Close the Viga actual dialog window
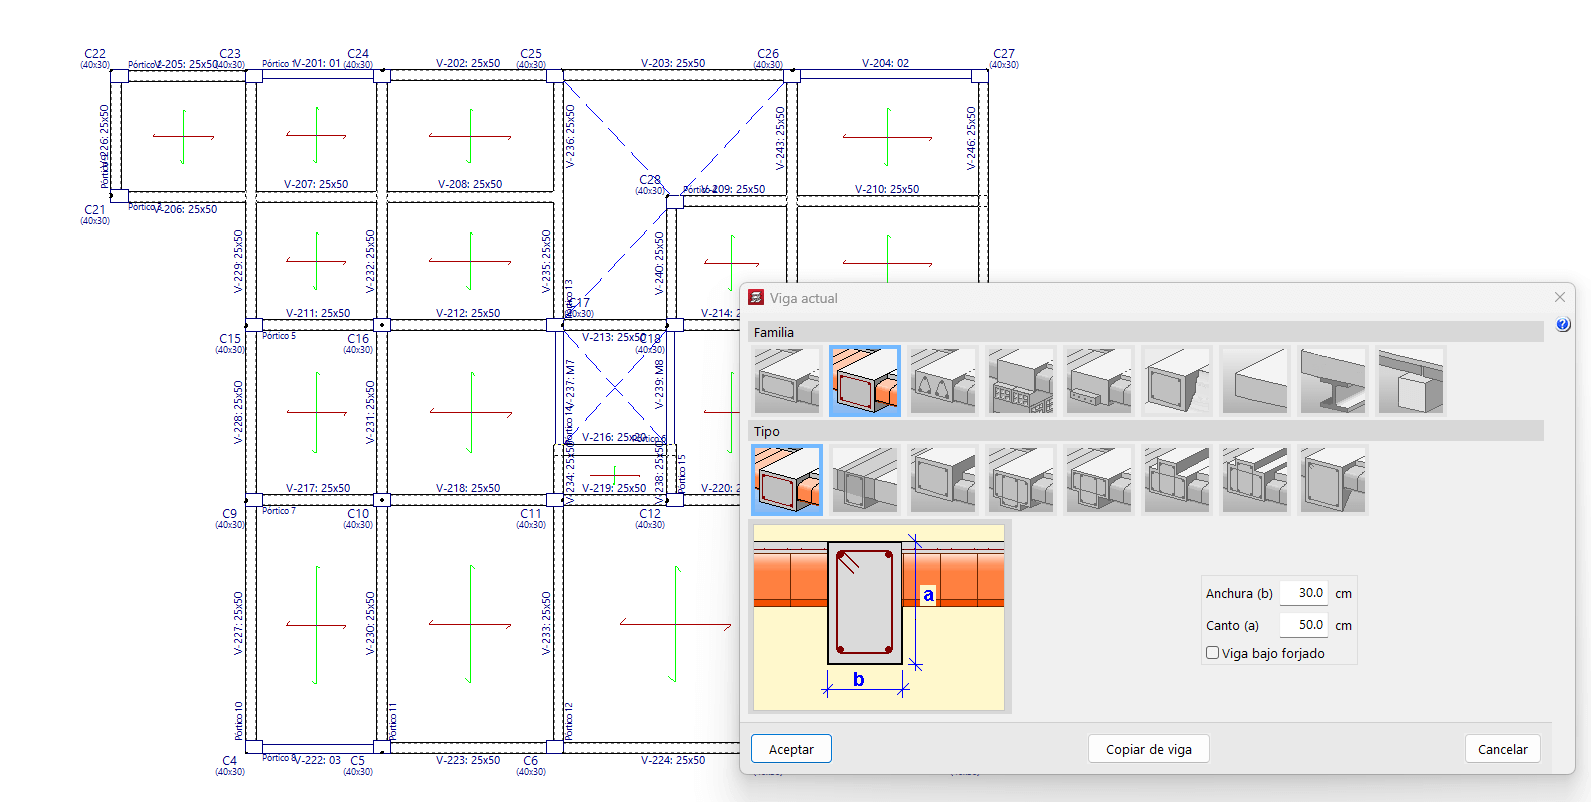Screen dimensions: 1591x802 click(x=1559, y=297)
